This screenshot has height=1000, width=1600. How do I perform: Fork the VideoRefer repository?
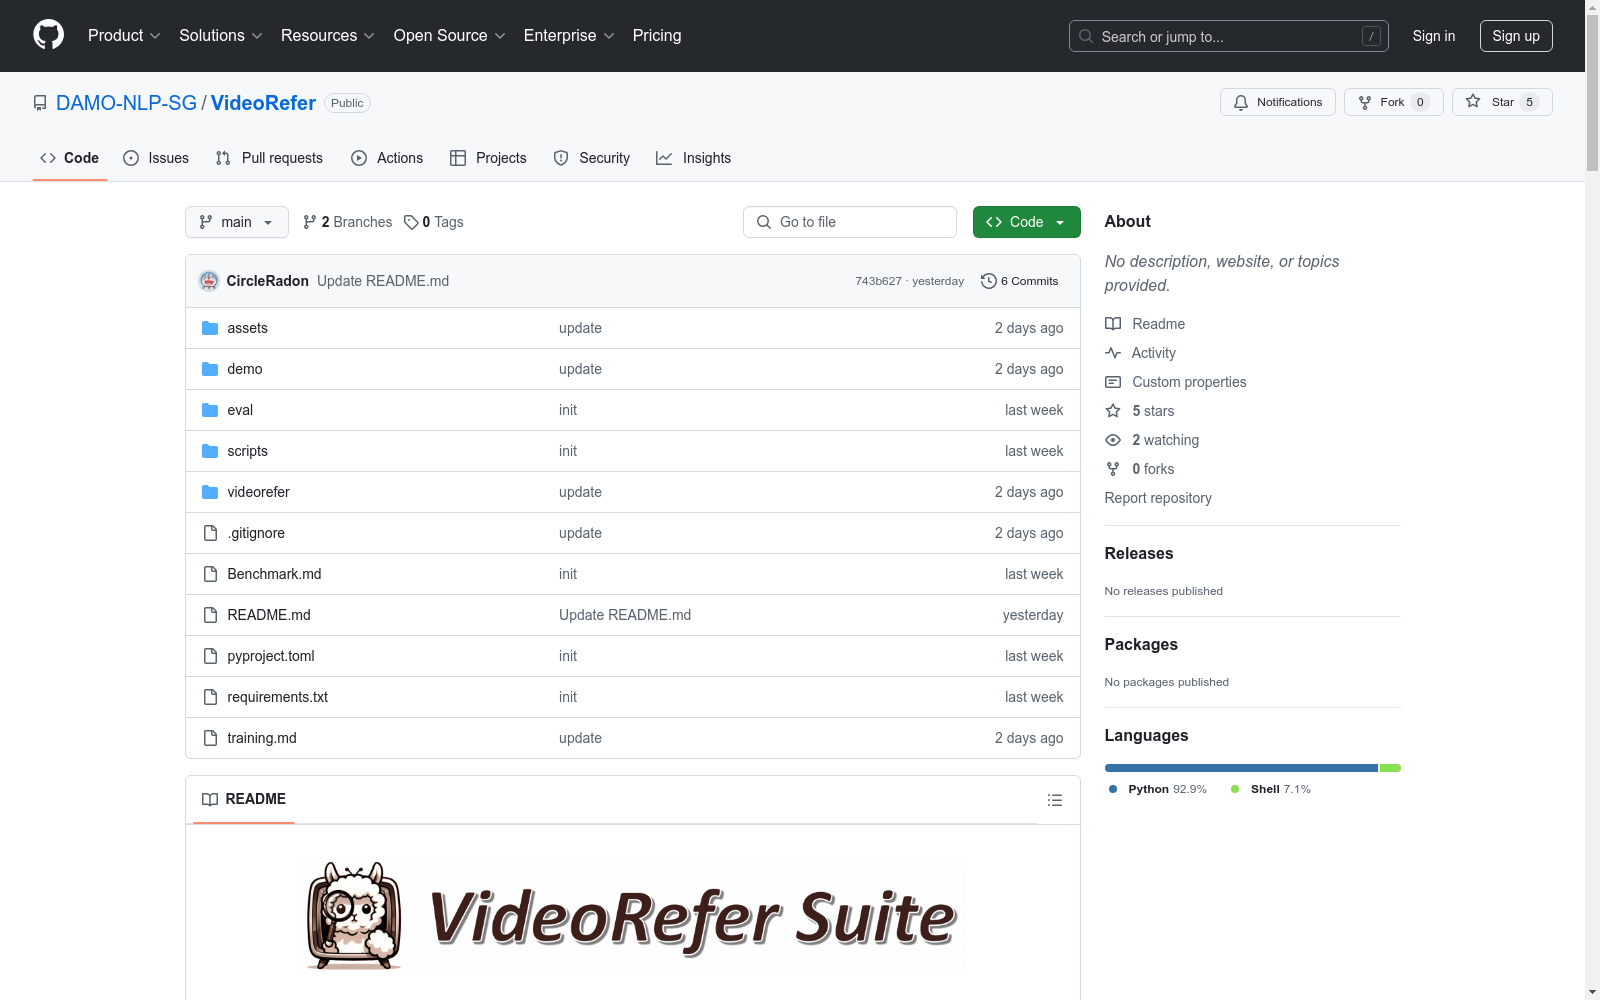[1392, 102]
